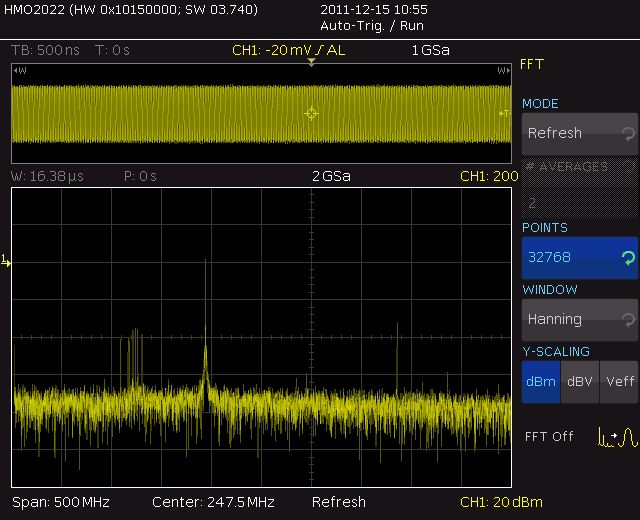
Task: Click the rotary knob icon on Hanning
Action: tap(628, 320)
